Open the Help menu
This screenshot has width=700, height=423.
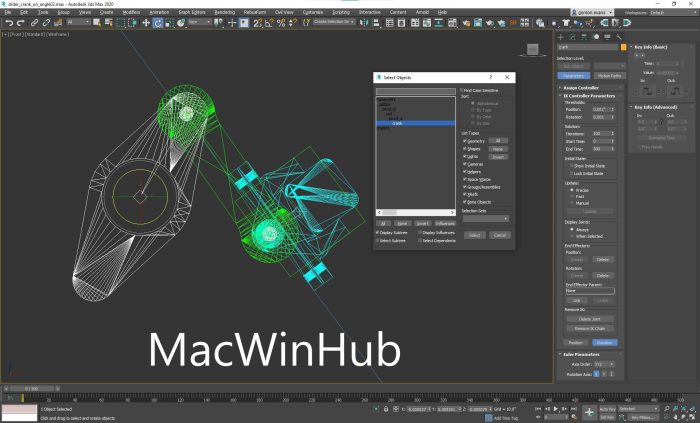[442, 12]
